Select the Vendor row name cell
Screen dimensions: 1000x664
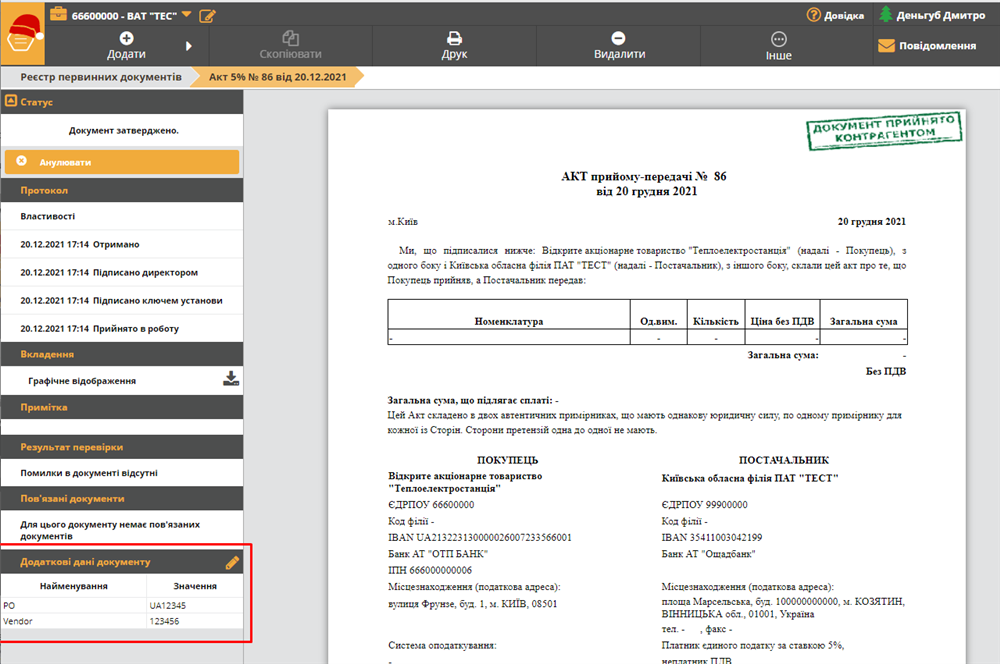pos(73,621)
